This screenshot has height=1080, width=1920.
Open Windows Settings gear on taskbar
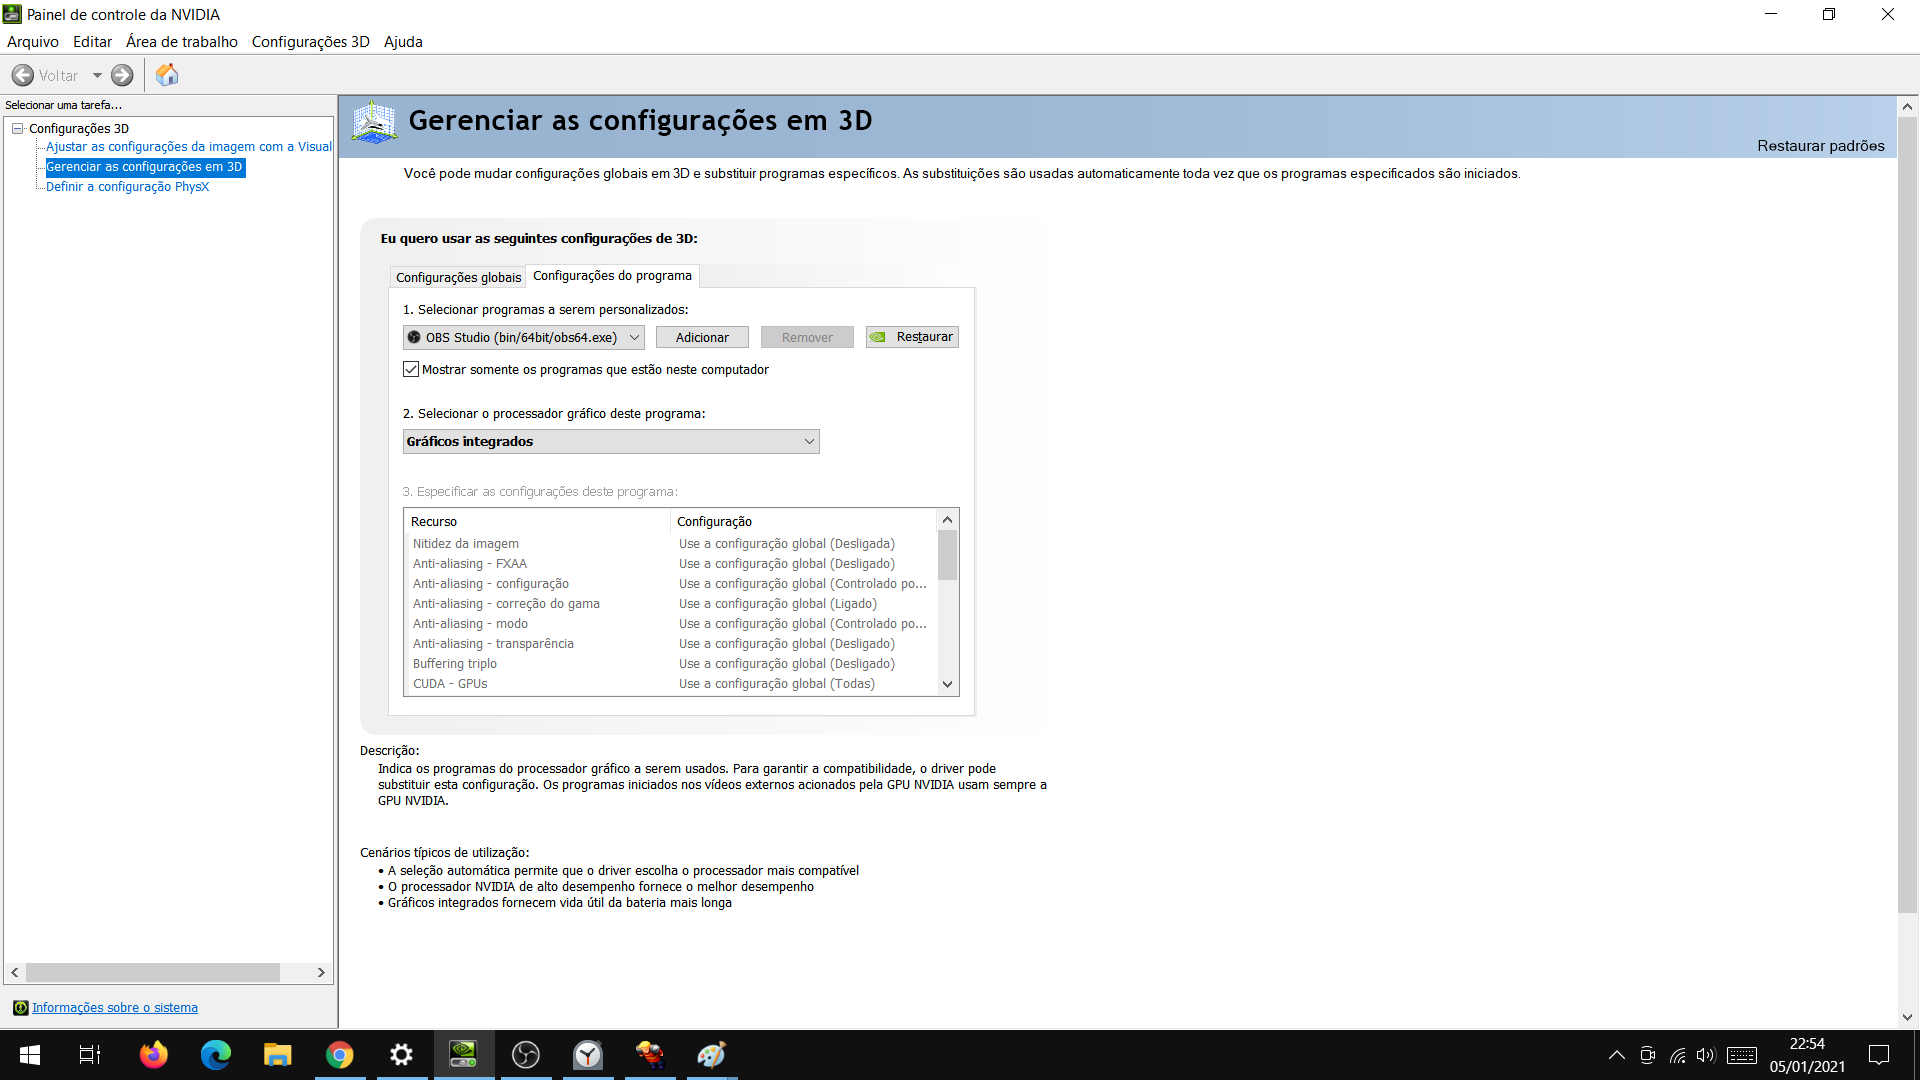401,1055
